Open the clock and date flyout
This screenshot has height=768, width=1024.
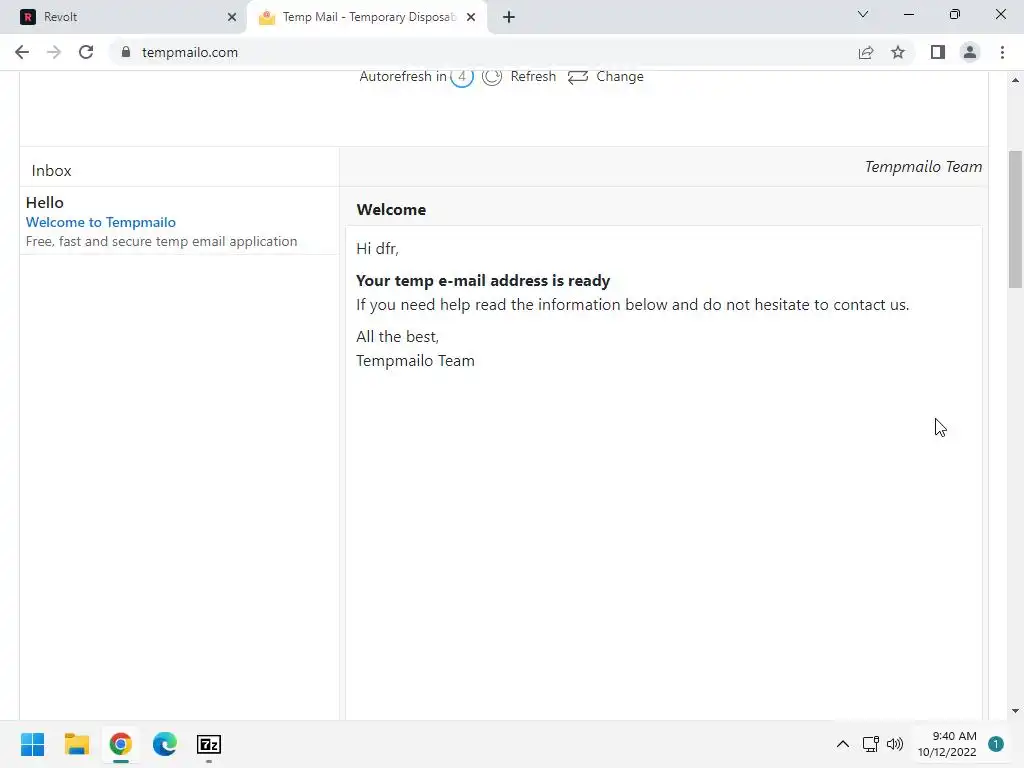tap(947, 744)
